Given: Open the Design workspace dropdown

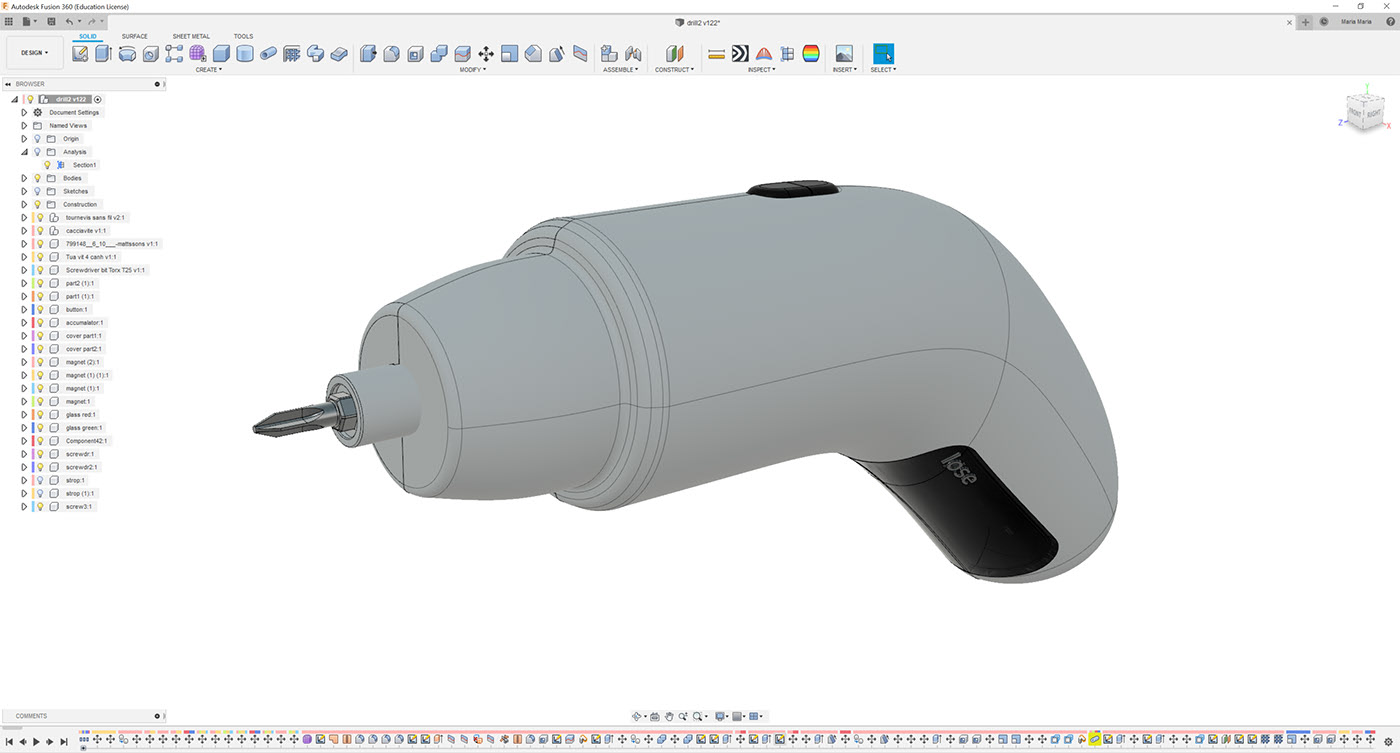Looking at the screenshot, I should (33, 52).
